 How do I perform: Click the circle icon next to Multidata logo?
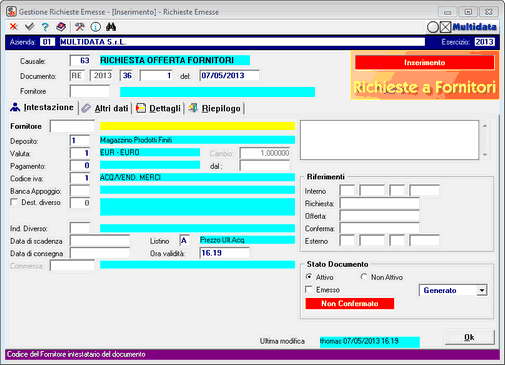point(433,27)
